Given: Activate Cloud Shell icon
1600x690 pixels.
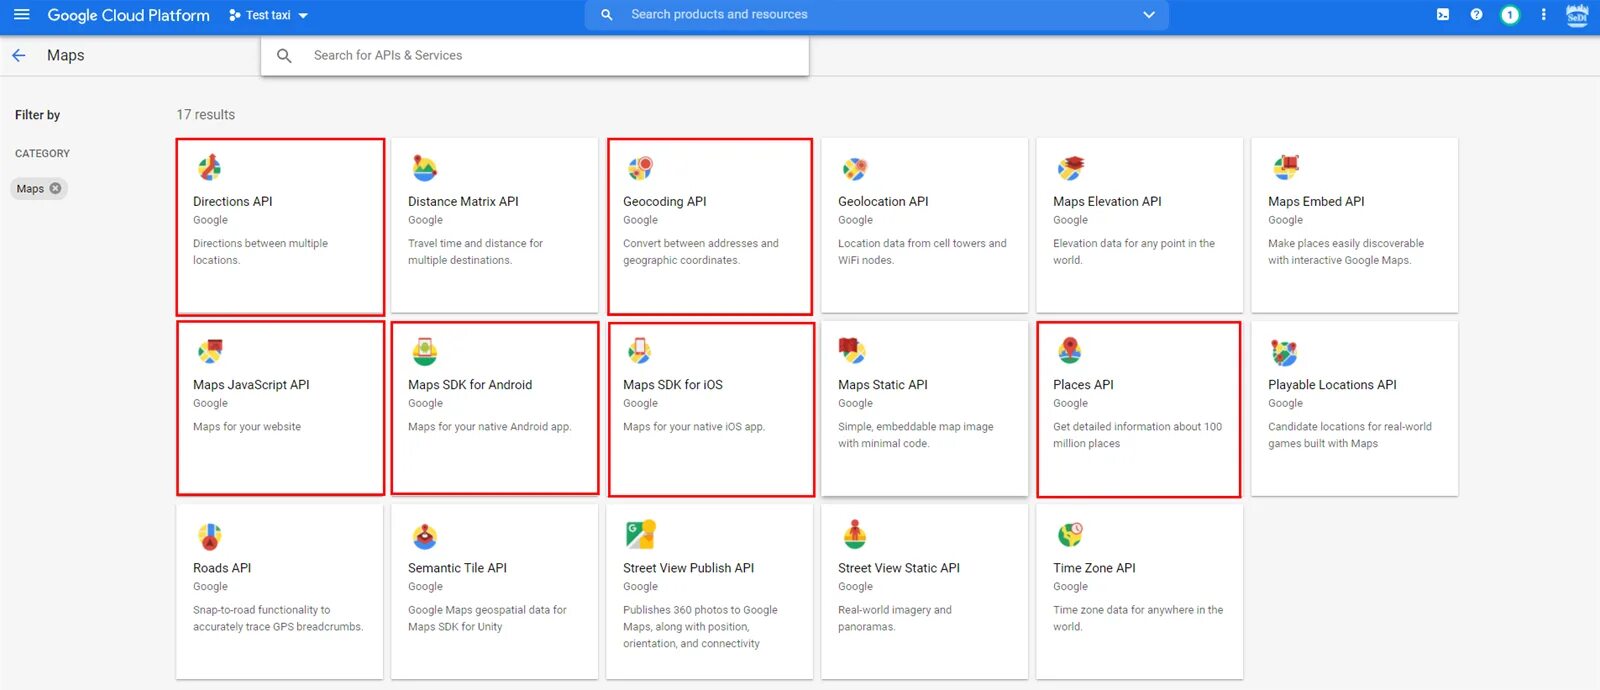Looking at the screenshot, I should point(1443,15).
